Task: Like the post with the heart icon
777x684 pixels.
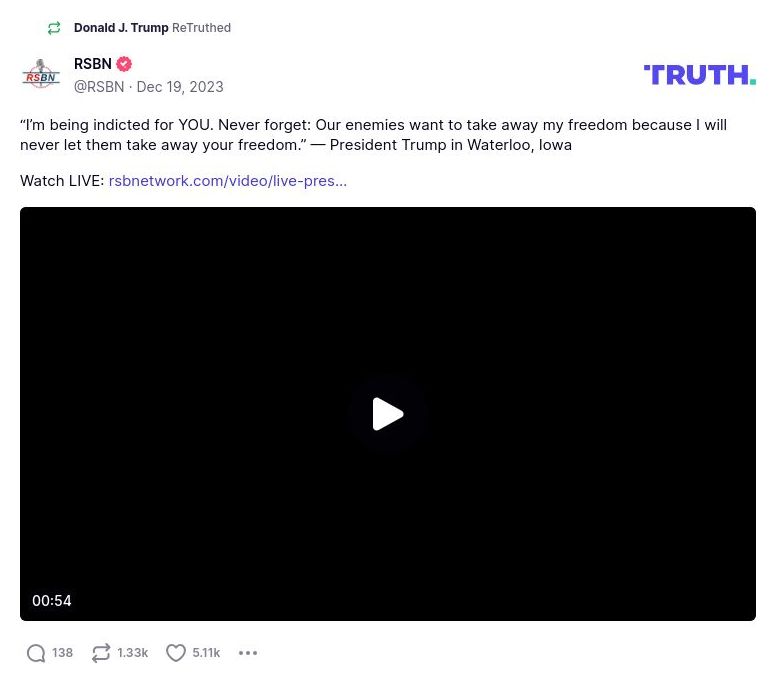Action: pyautogui.click(x=175, y=653)
